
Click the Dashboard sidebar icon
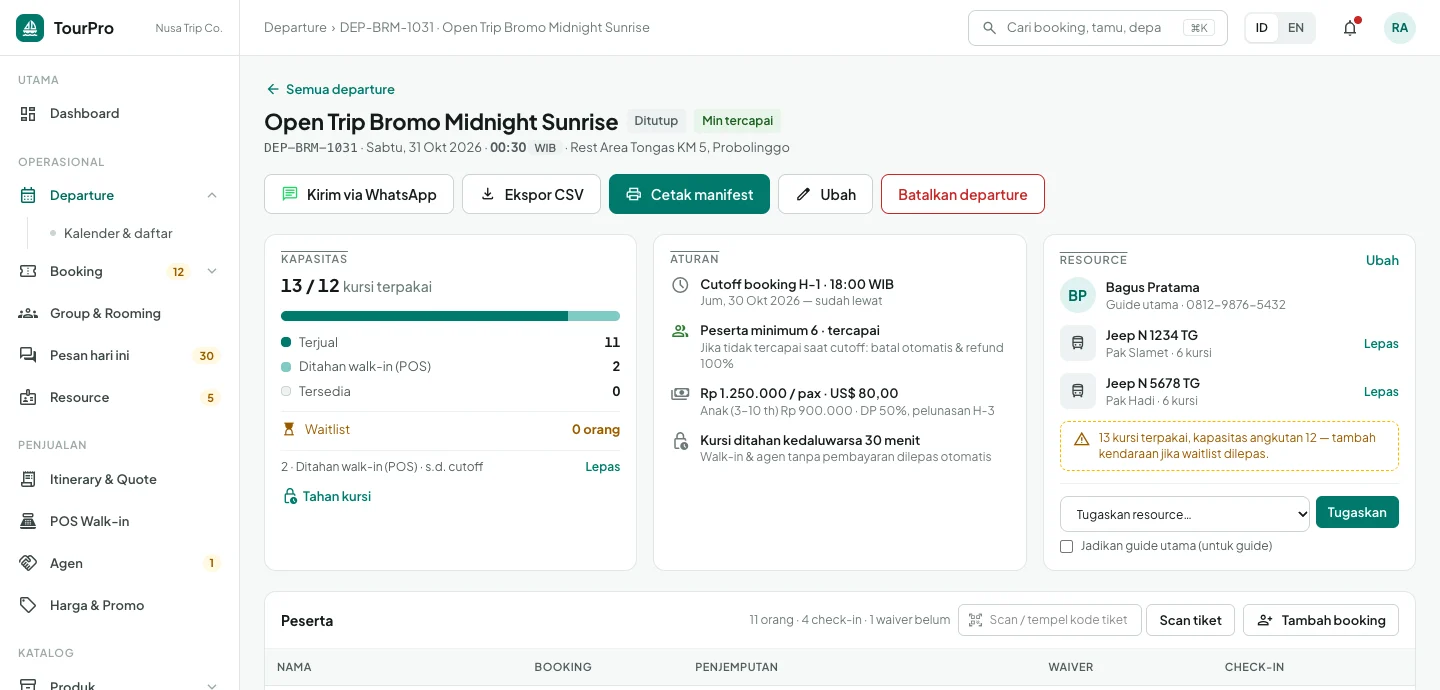click(28, 114)
